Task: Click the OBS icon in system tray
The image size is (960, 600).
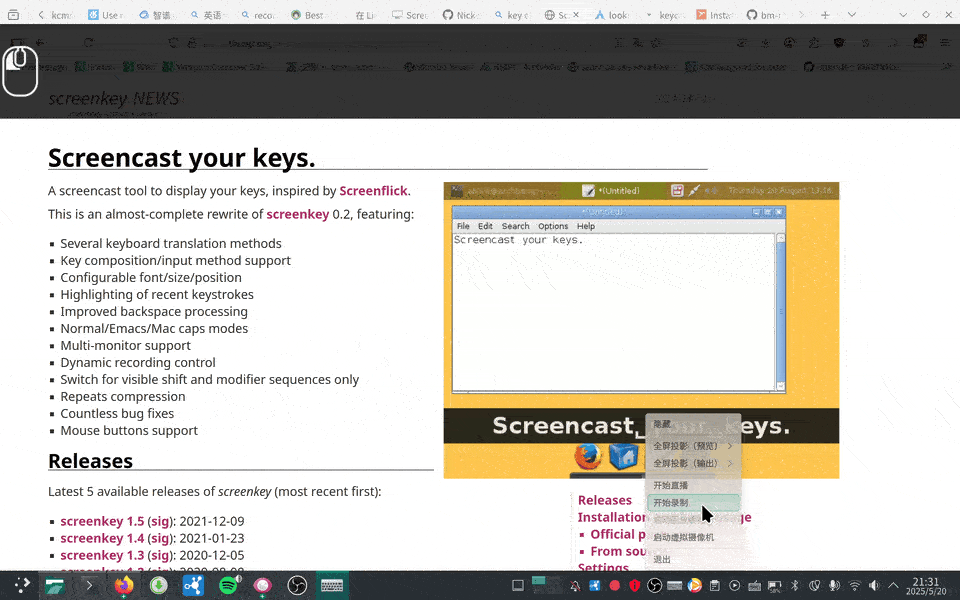Action: [x=654, y=586]
